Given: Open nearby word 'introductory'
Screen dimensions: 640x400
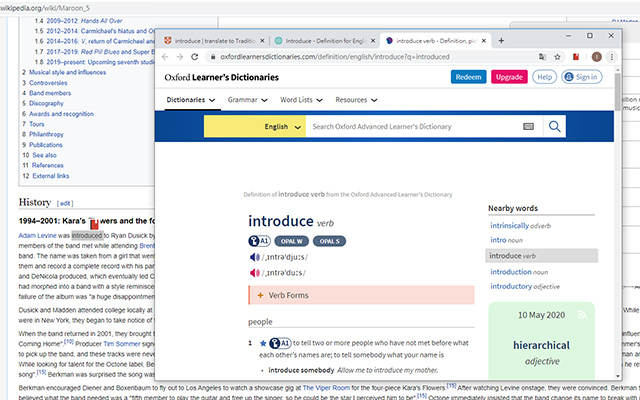Looking at the screenshot, I should point(511,286).
